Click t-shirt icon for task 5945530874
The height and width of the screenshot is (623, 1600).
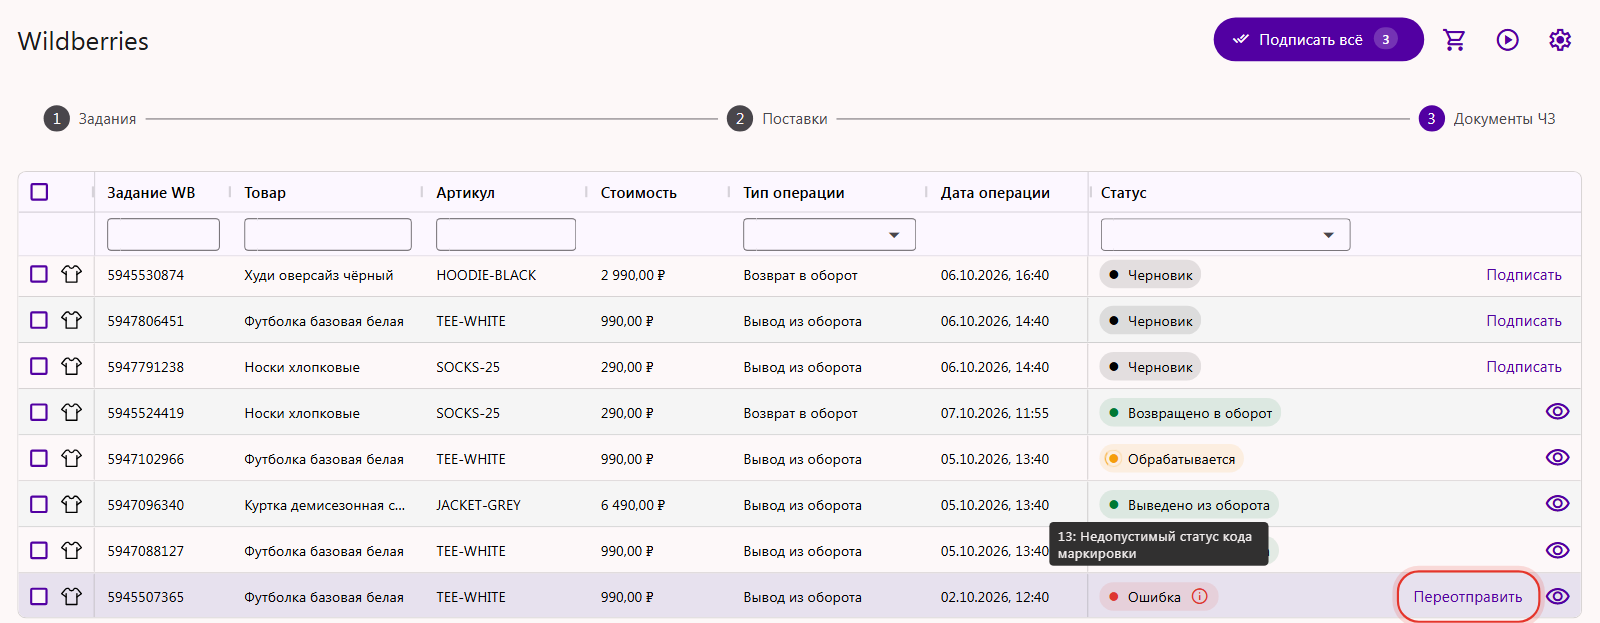71,274
